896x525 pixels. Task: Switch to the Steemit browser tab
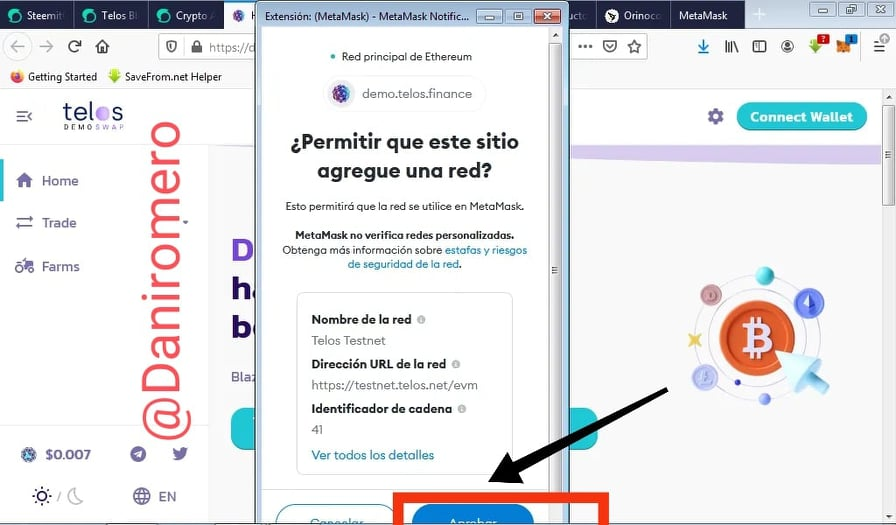37,15
